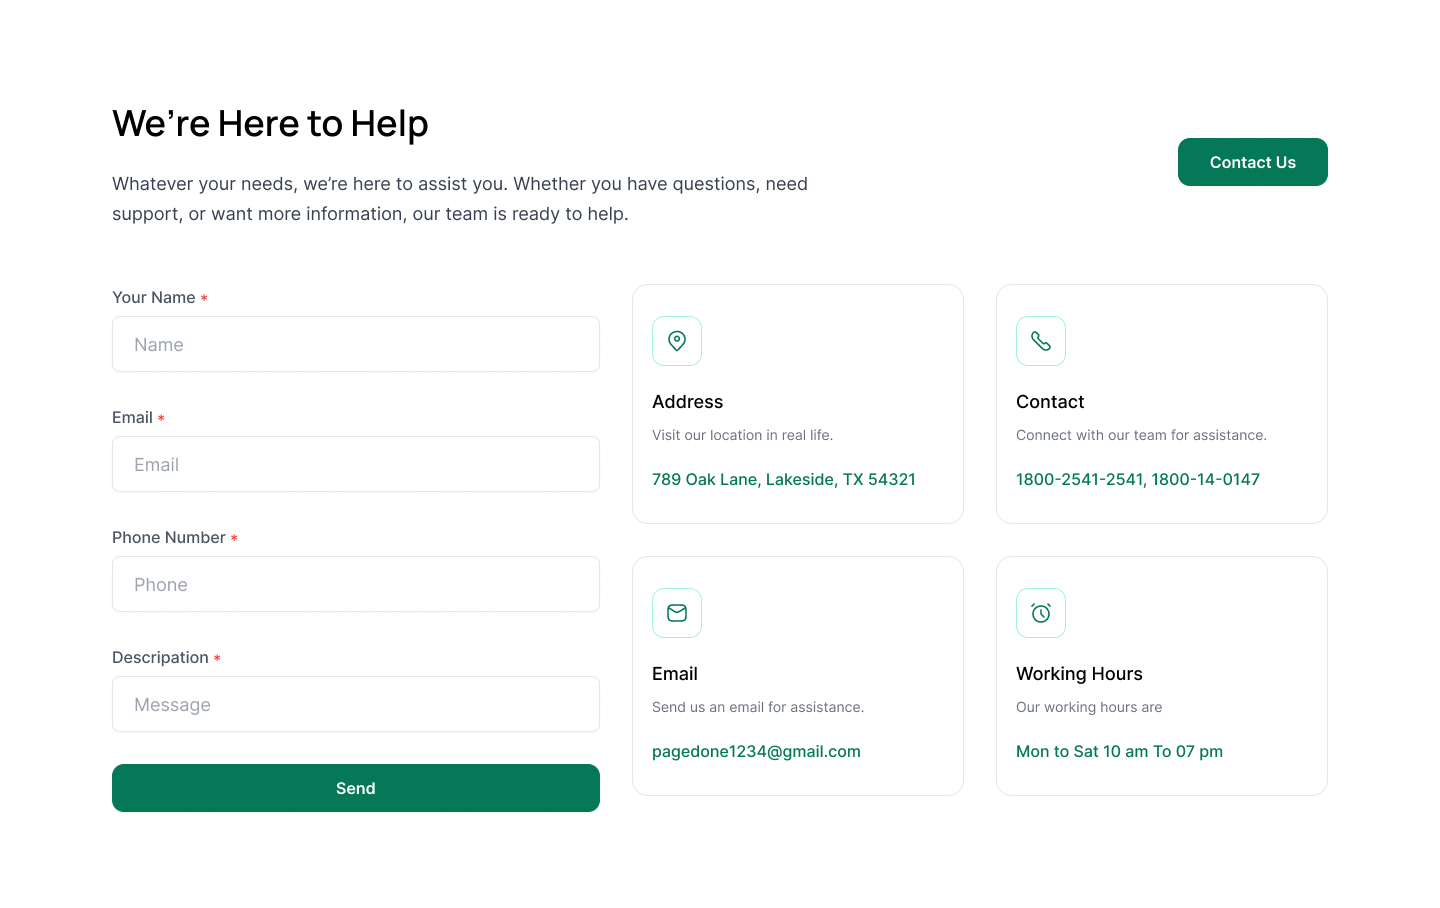The image size is (1440, 908).
Task: Click into the Email input field
Action: pos(356,464)
